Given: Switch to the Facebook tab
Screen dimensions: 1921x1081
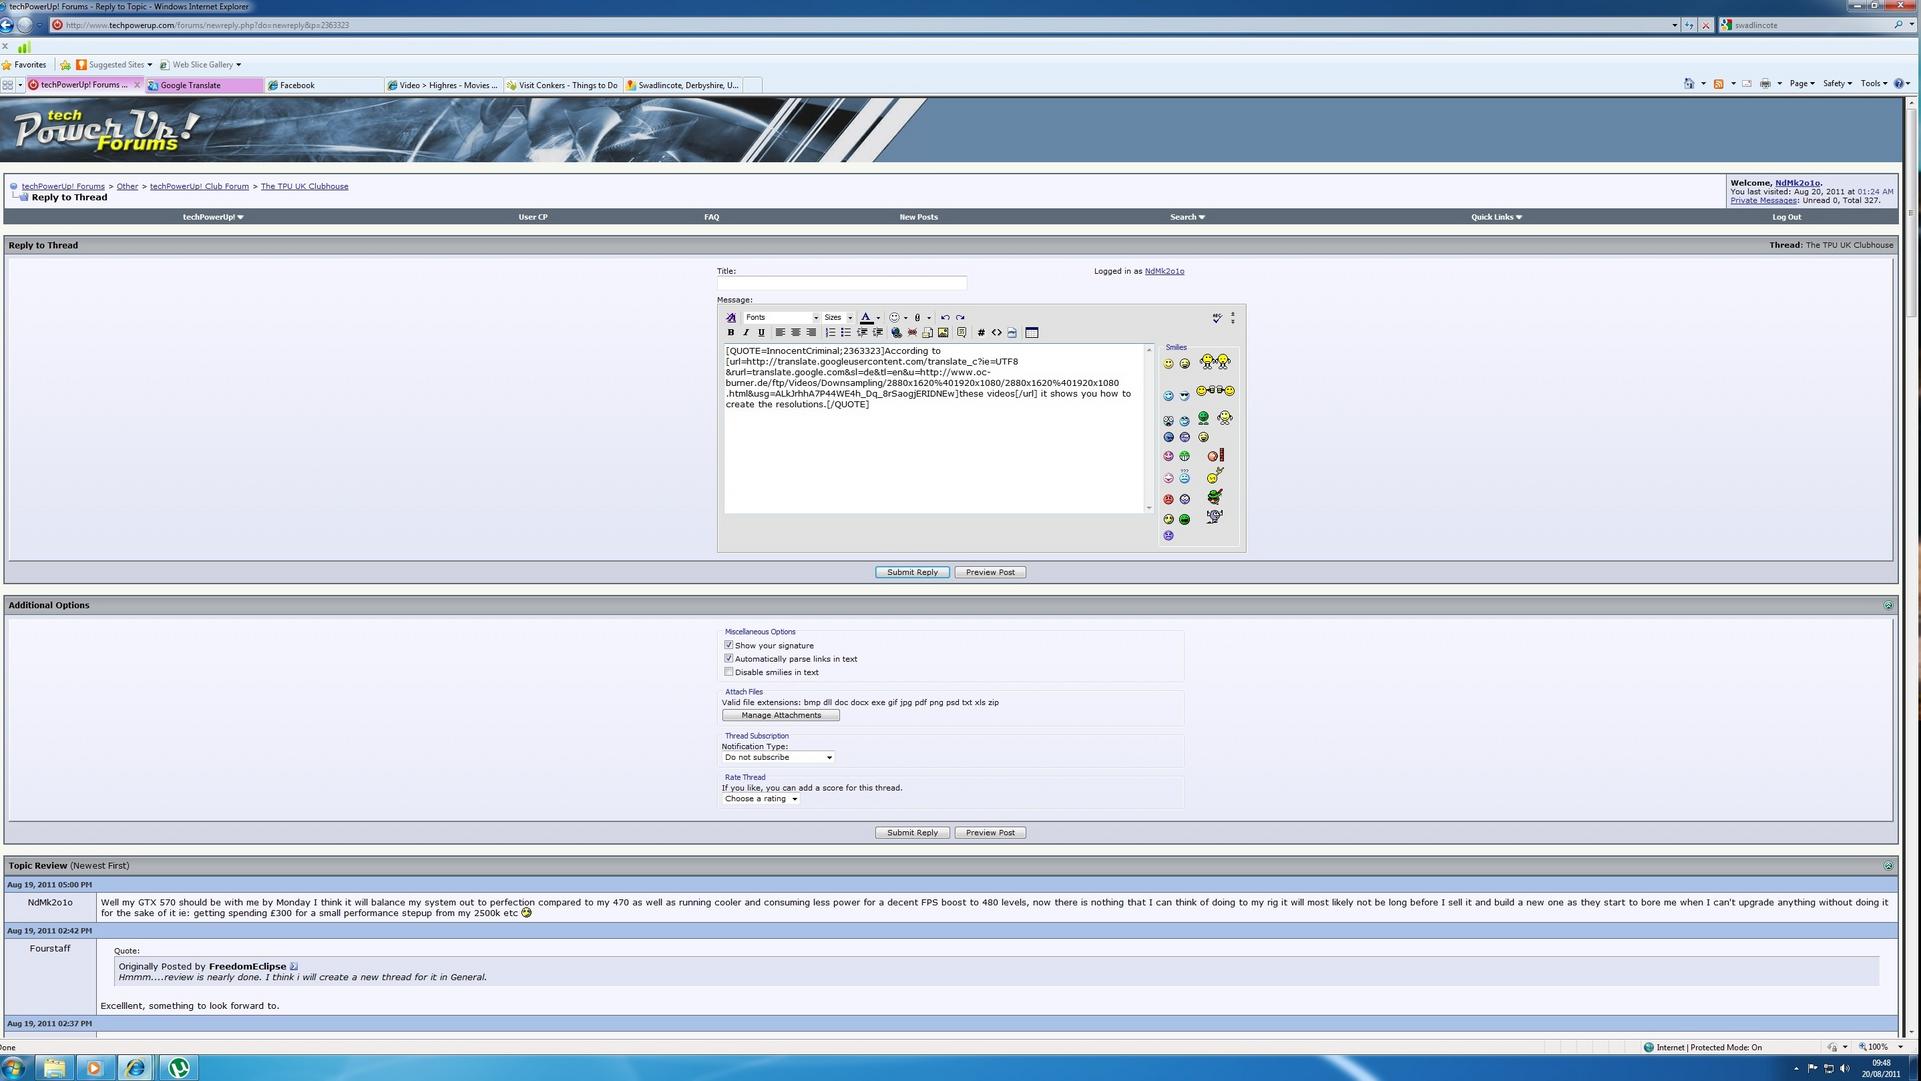Looking at the screenshot, I should coord(324,85).
